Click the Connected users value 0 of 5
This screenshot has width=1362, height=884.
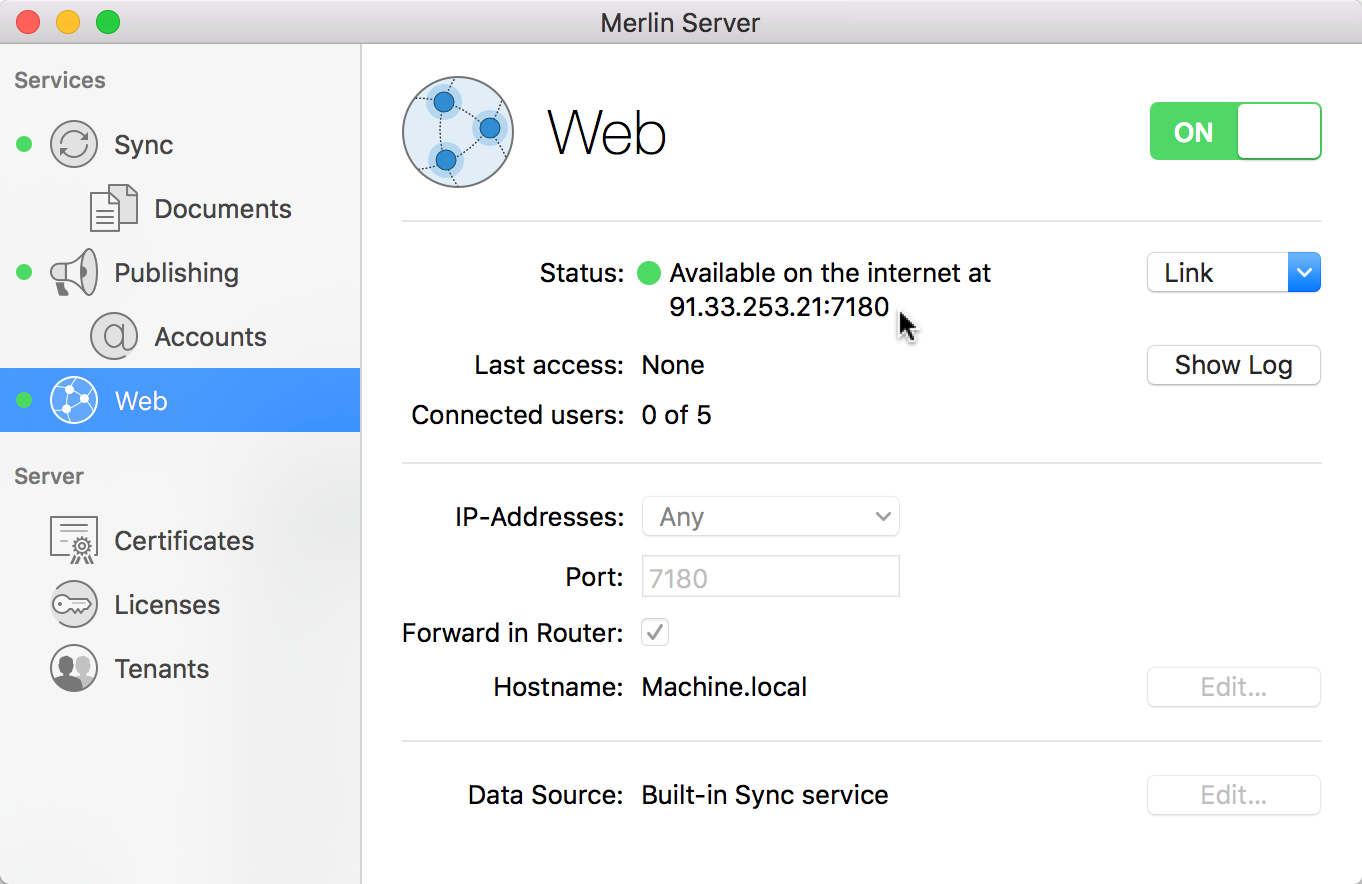coord(677,415)
